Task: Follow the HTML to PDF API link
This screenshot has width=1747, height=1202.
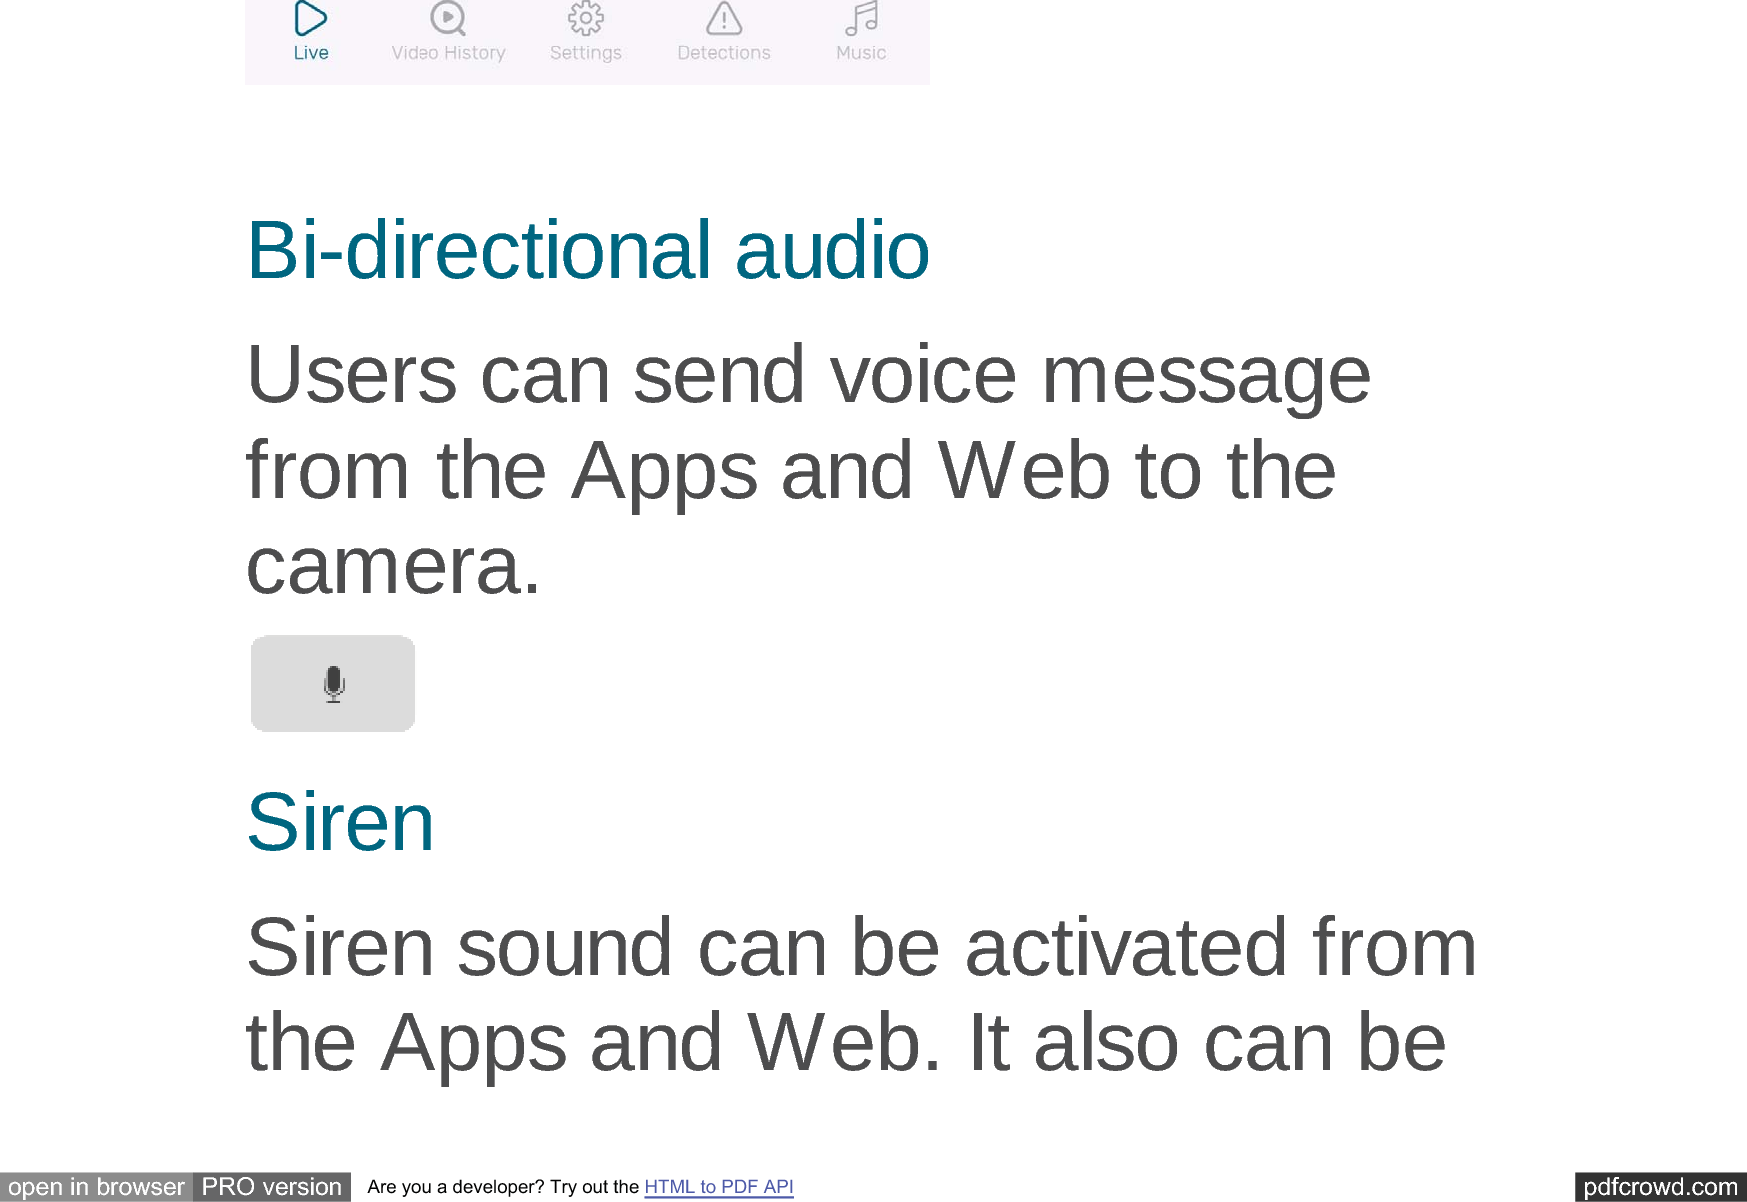Action: 719,1187
